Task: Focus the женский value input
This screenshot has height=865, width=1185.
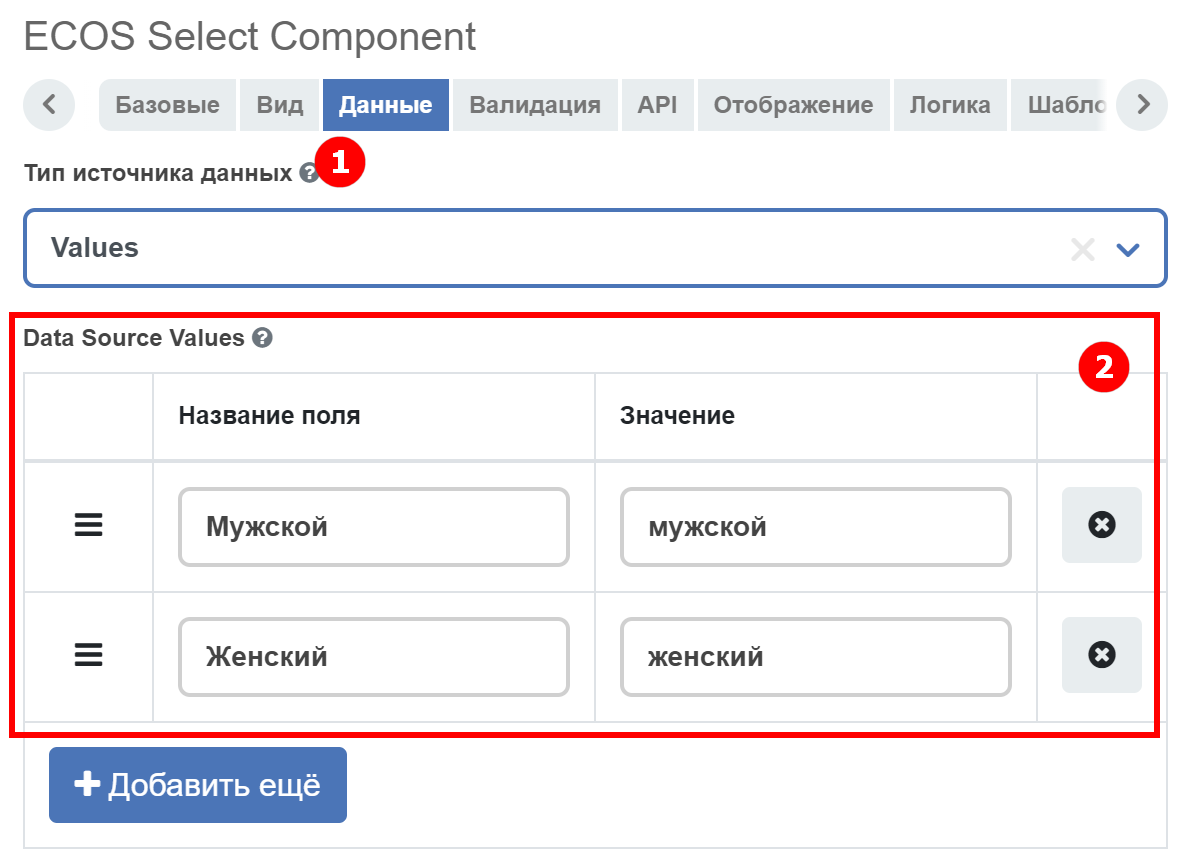Action: 815,656
